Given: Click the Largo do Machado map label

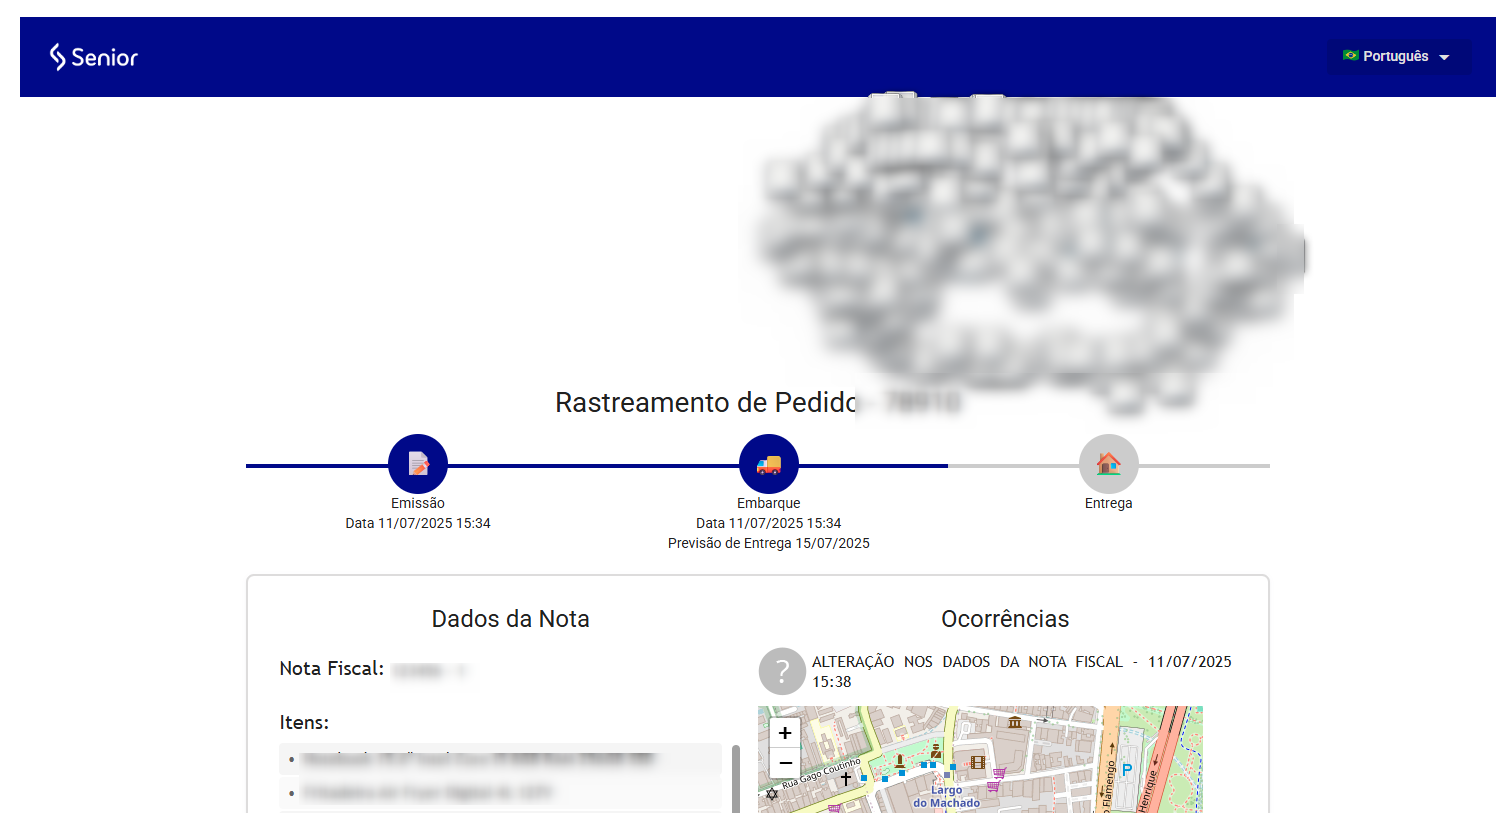Looking at the screenshot, I should [946, 796].
